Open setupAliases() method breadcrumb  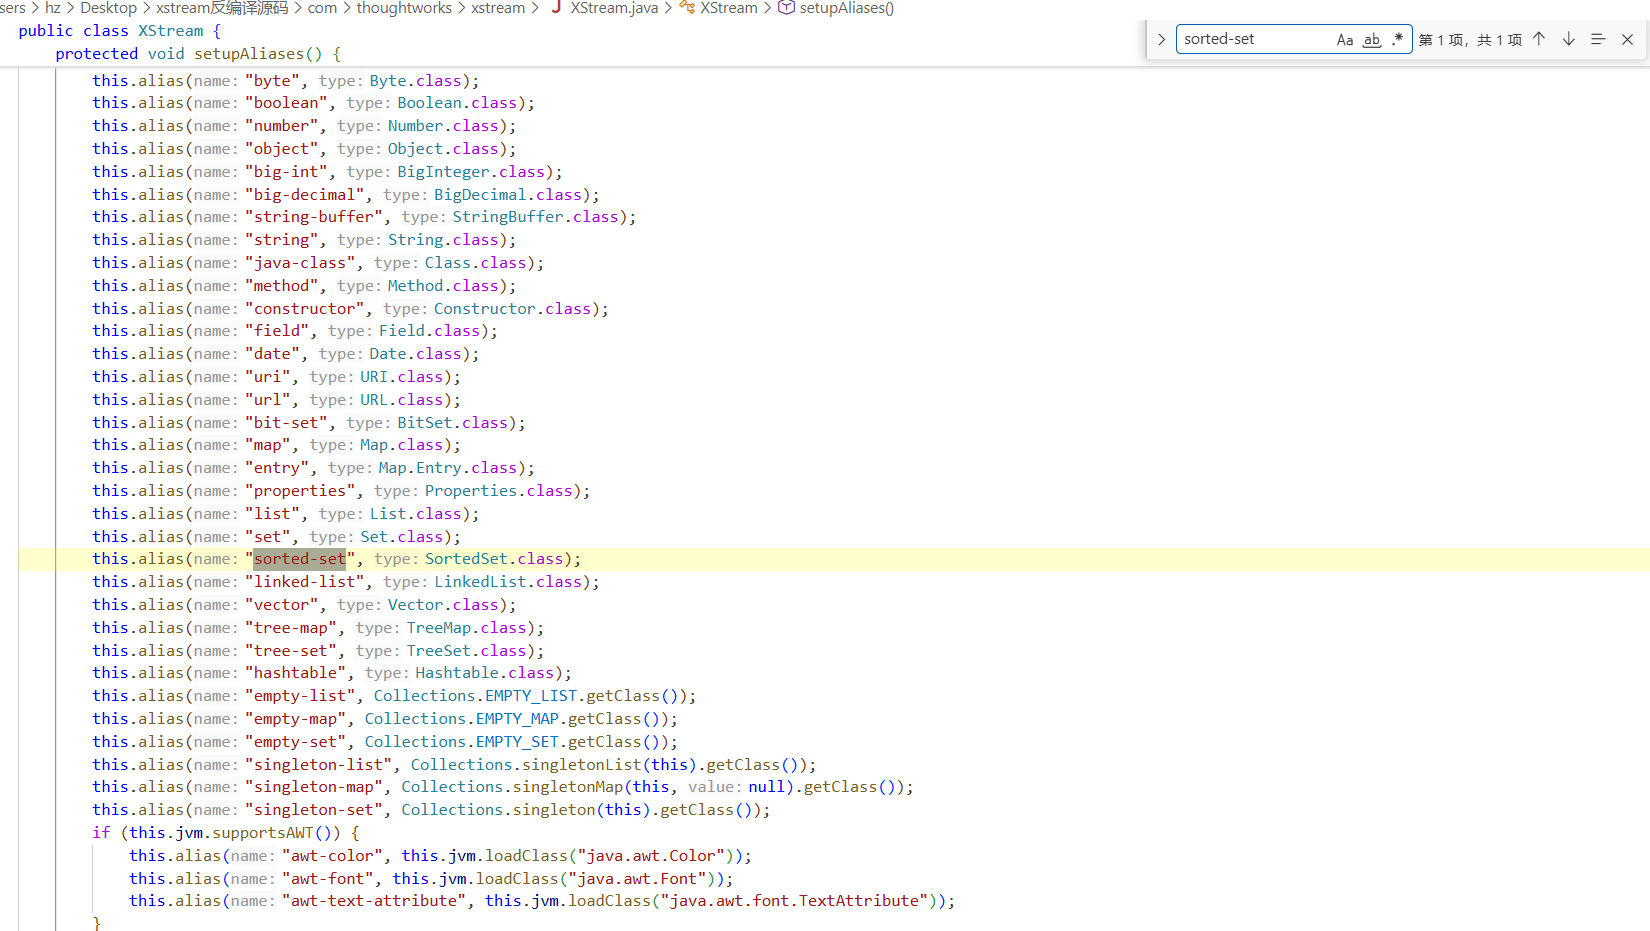click(x=847, y=8)
